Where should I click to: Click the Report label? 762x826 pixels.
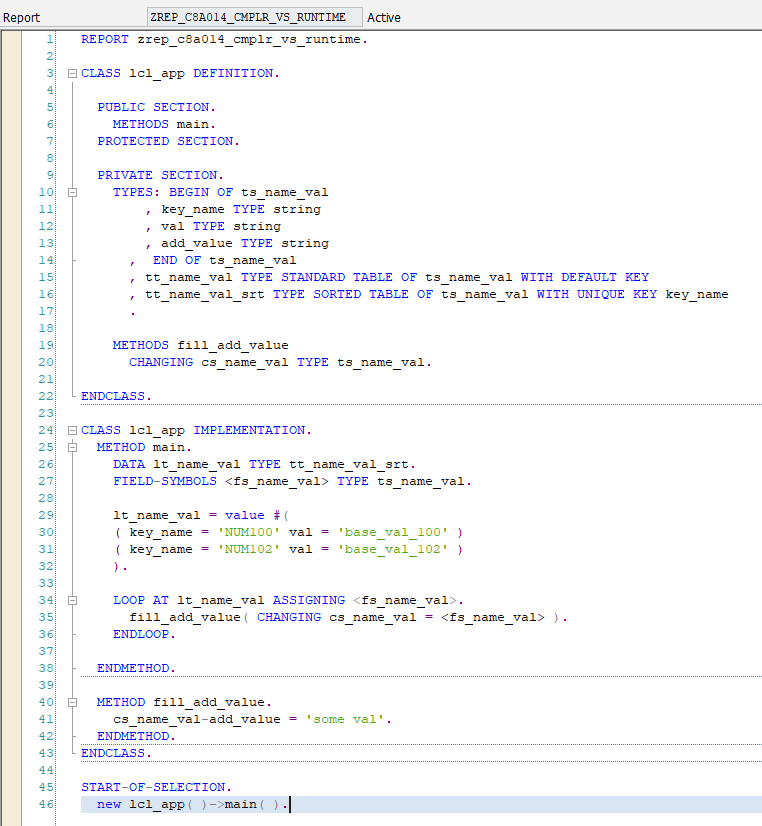[x=21, y=17]
